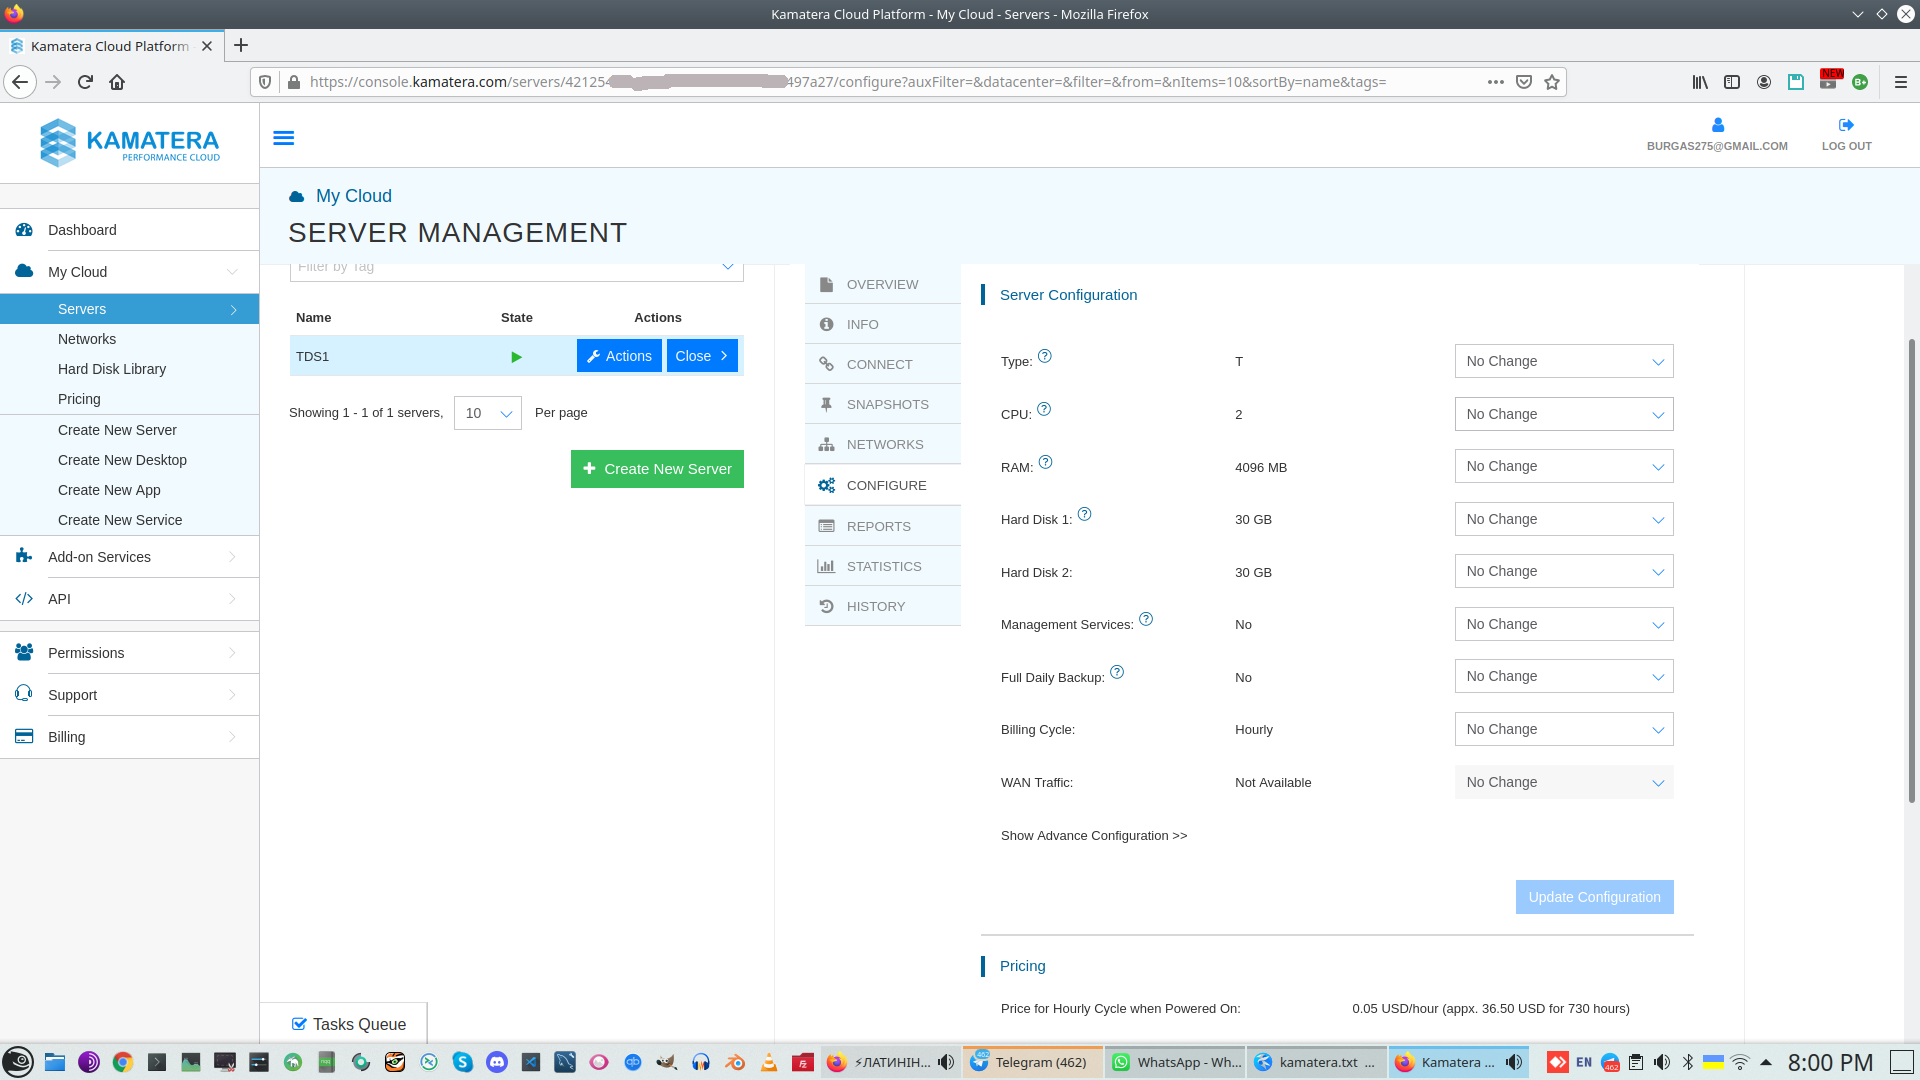Image resolution: width=1920 pixels, height=1080 pixels.
Task: Change servers per page dropdown
Action: [x=488, y=413]
